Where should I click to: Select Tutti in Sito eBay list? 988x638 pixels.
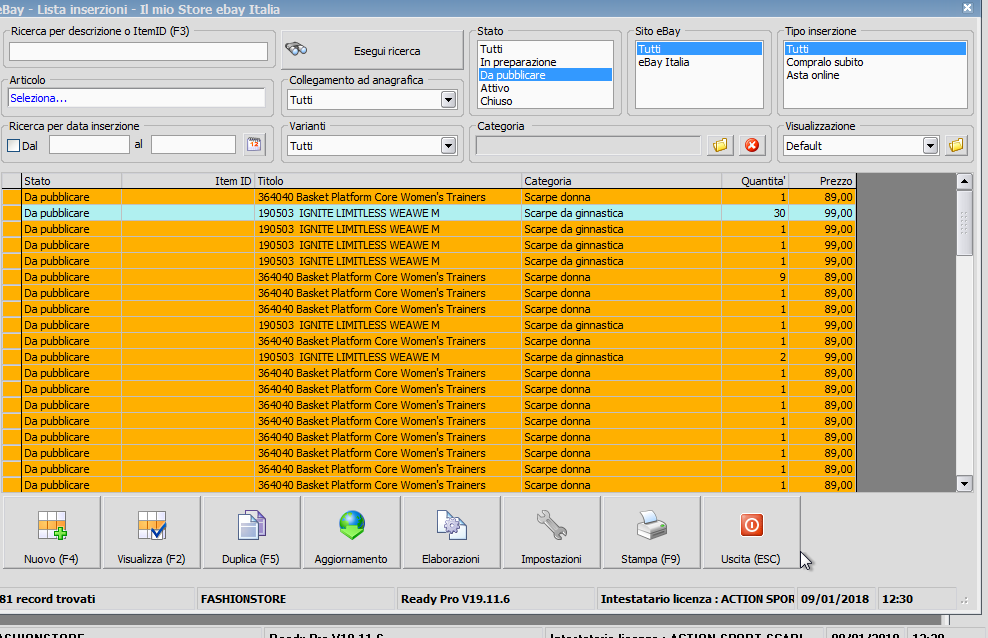(x=699, y=49)
